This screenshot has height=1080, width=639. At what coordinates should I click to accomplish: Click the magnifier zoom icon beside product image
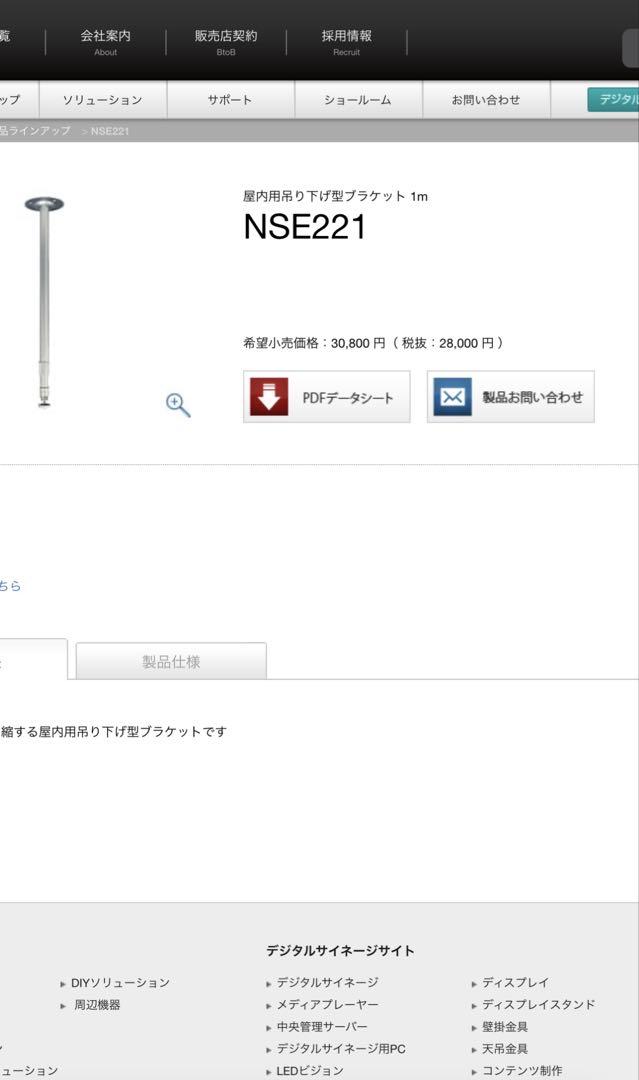pos(178,405)
